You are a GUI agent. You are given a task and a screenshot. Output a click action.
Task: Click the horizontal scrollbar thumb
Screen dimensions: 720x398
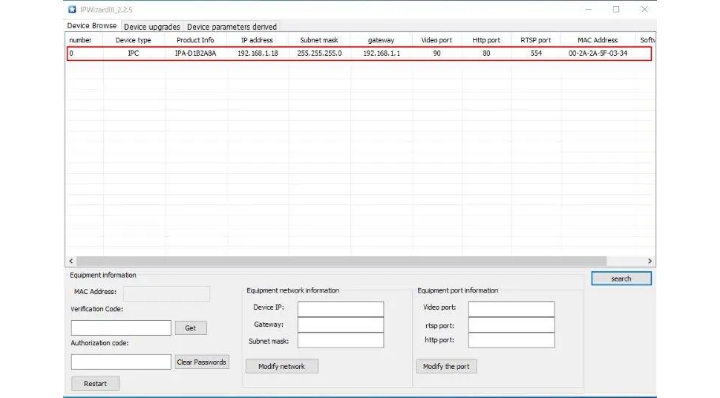pyautogui.click(x=341, y=261)
